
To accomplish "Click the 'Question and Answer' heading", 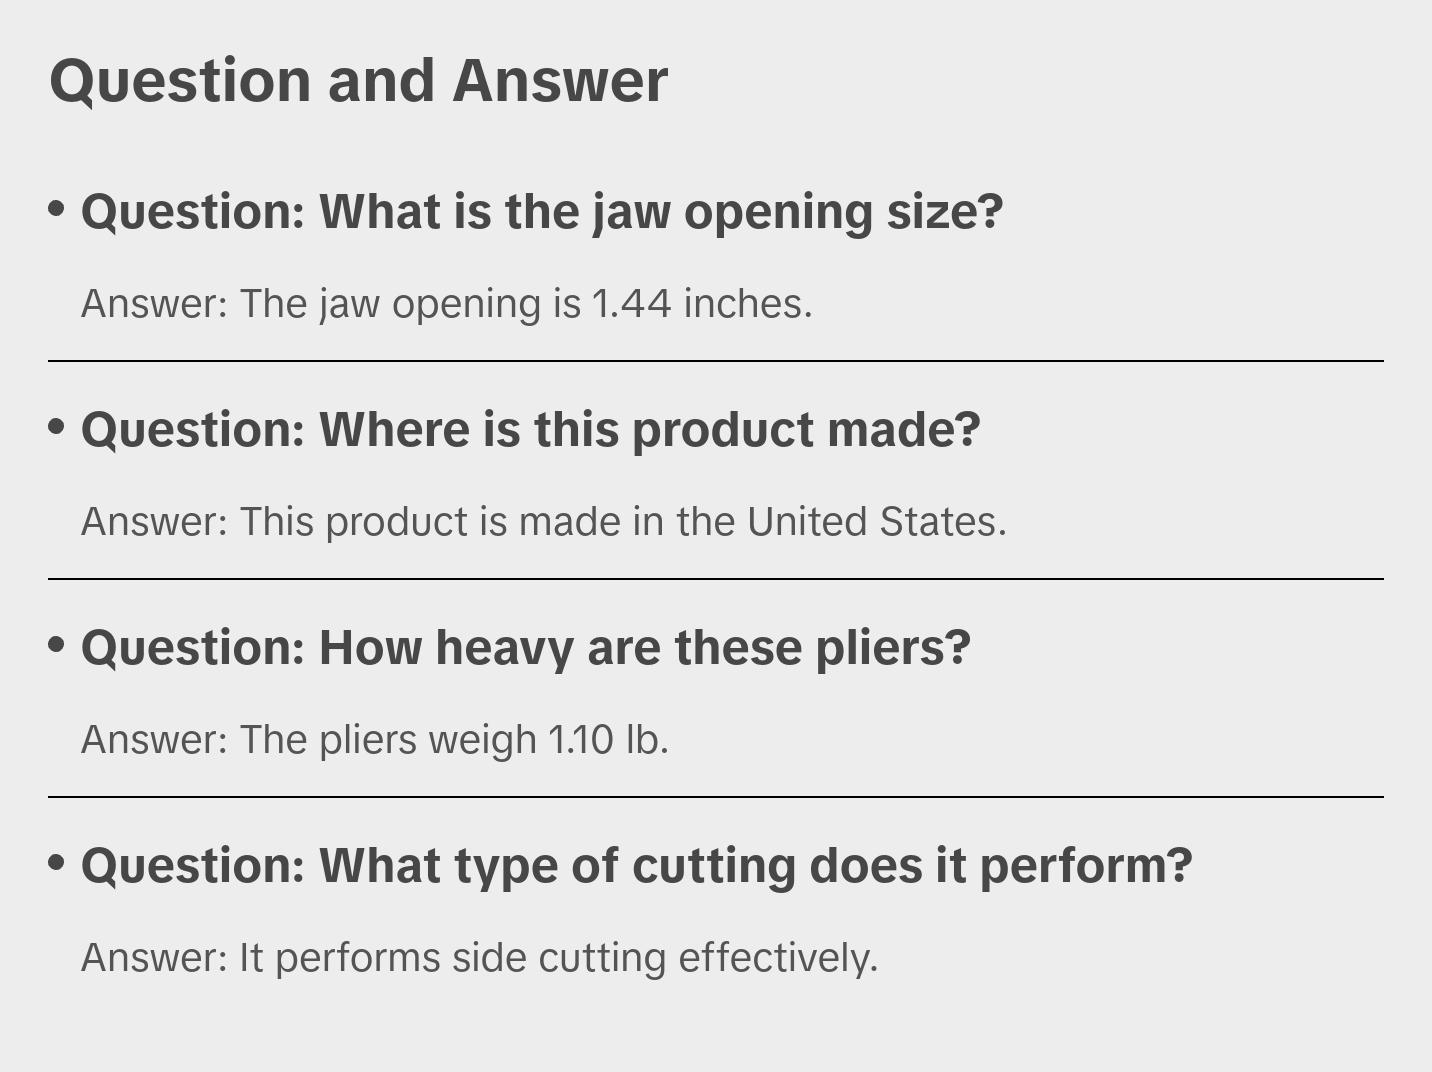I will 358,80.
